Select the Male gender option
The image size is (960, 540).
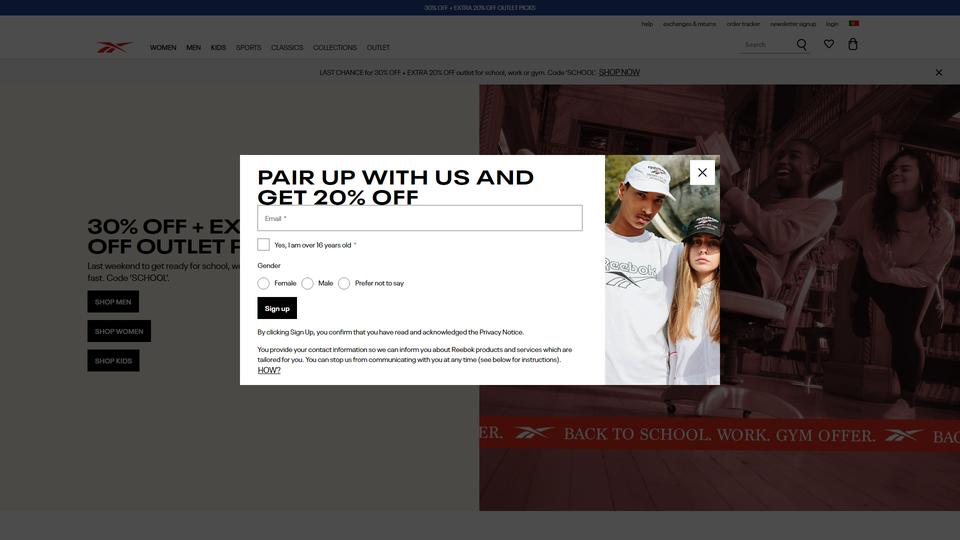coord(307,283)
